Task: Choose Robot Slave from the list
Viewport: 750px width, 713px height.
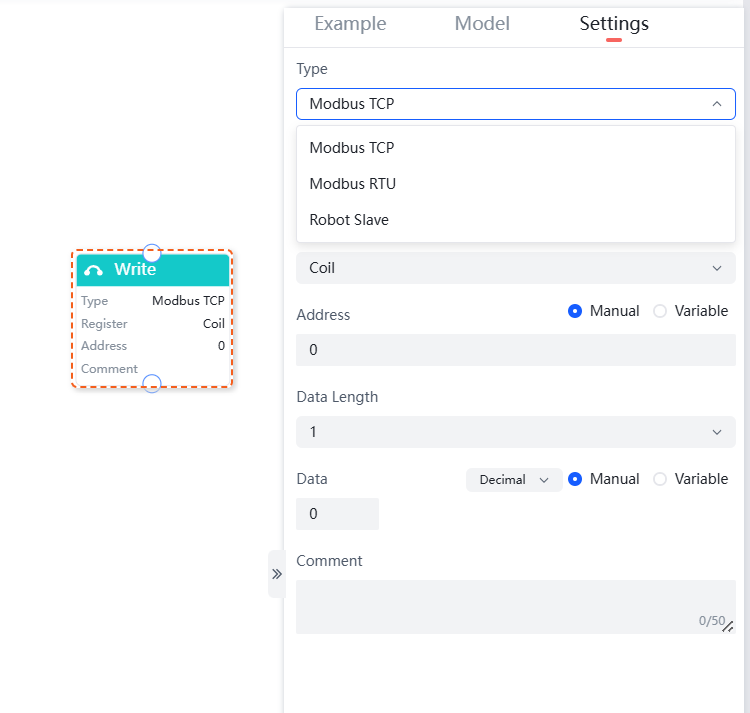Action: point(349,220)
